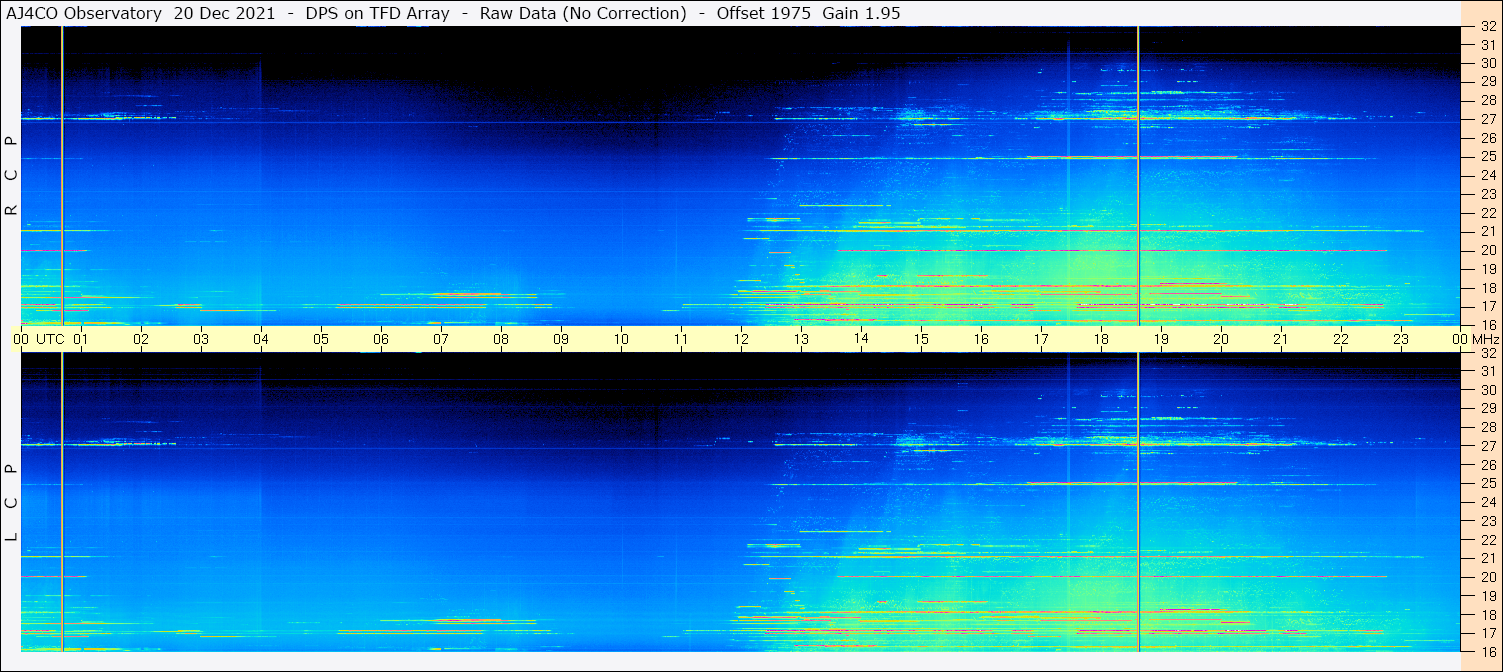Screen dimensions: 1503x672
Task: Click the 21 MHz label of LCP panel
Action: pyautogui.click(x=1488, y=558)
